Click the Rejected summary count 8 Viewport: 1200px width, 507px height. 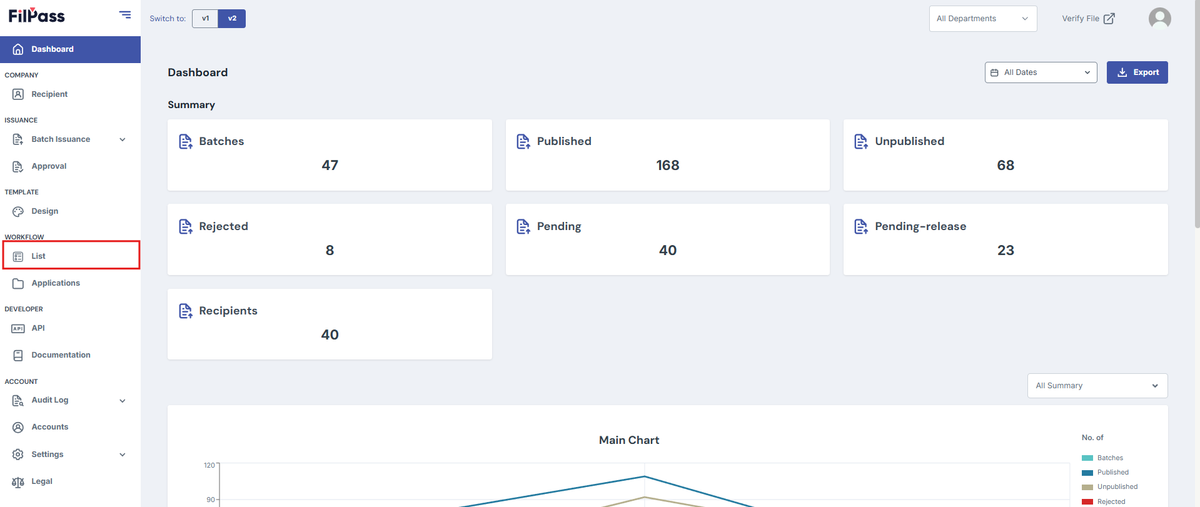(x=330, y=251)
